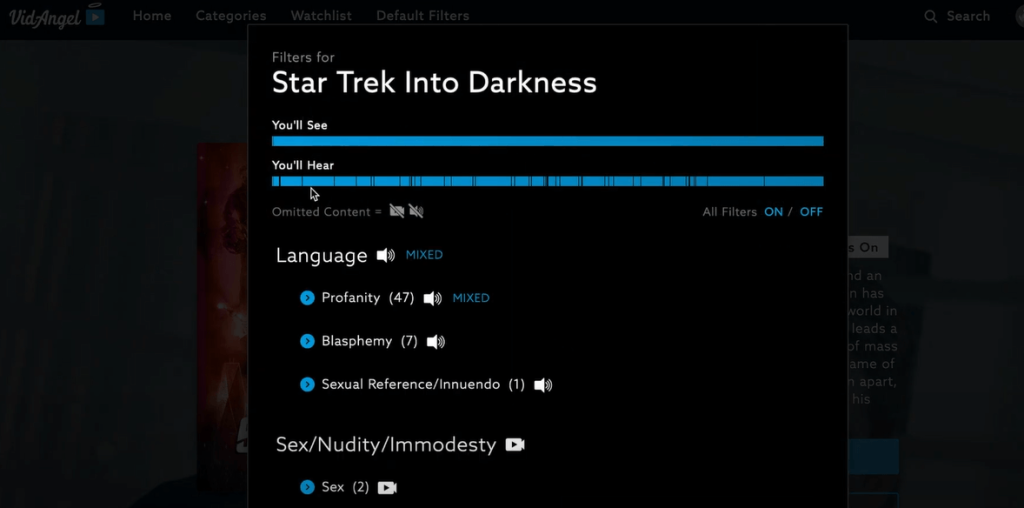Toggle the MIXED setting for Profanity
The width and height of the screenshot is (1024, 508).
point(471,298)
